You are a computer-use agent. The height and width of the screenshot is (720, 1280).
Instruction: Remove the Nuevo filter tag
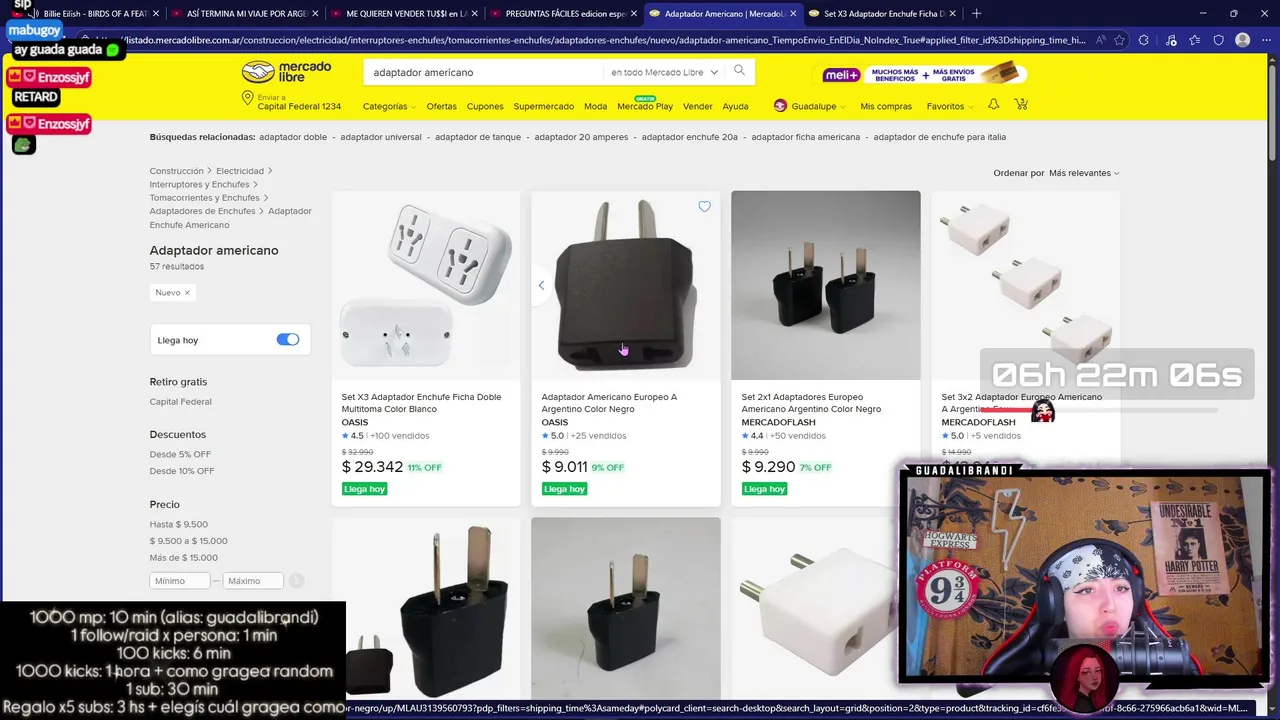click(x=187, y=293)
